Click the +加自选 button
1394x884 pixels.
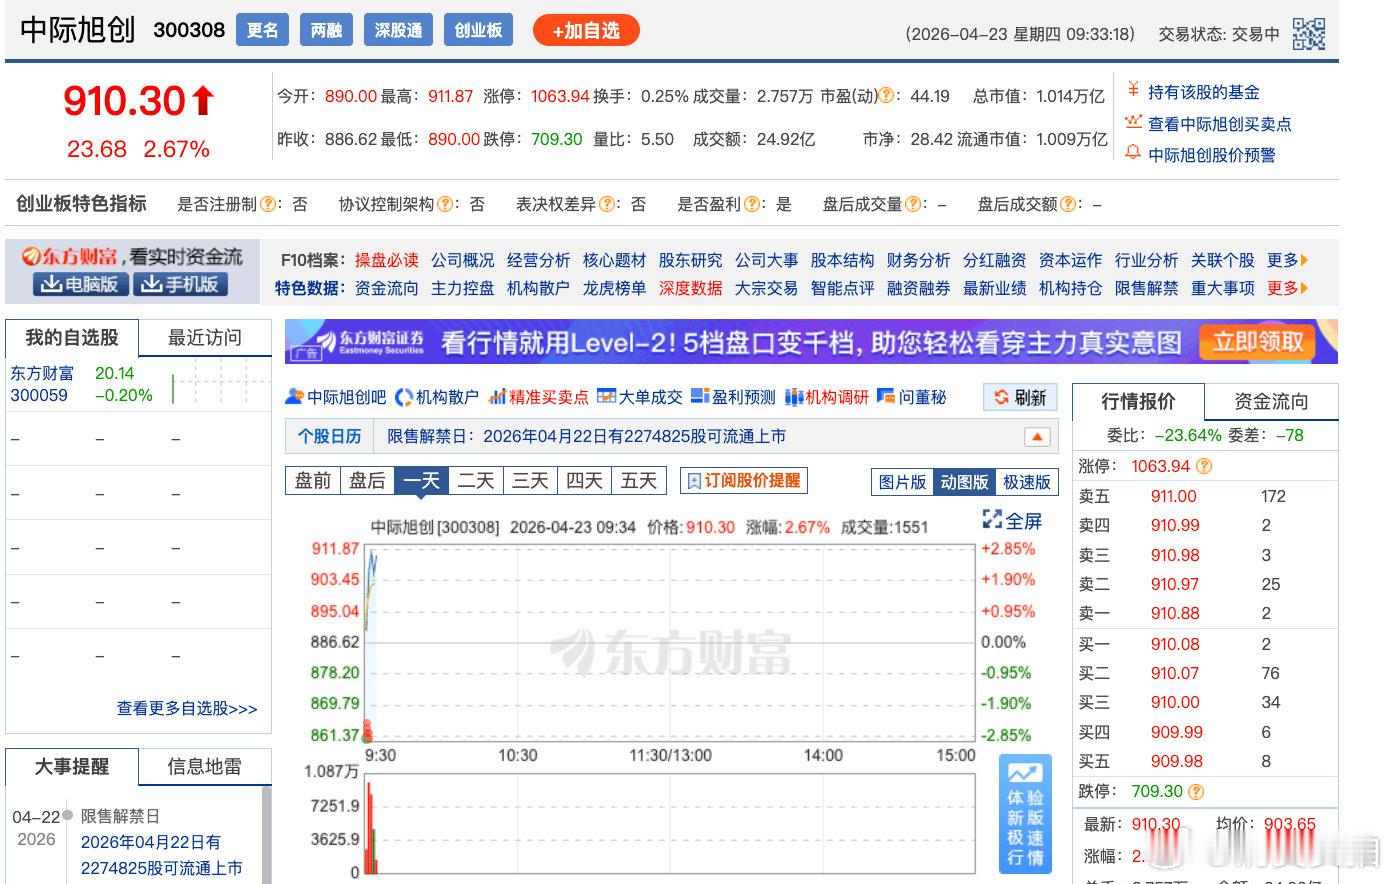tap(586, 31)
